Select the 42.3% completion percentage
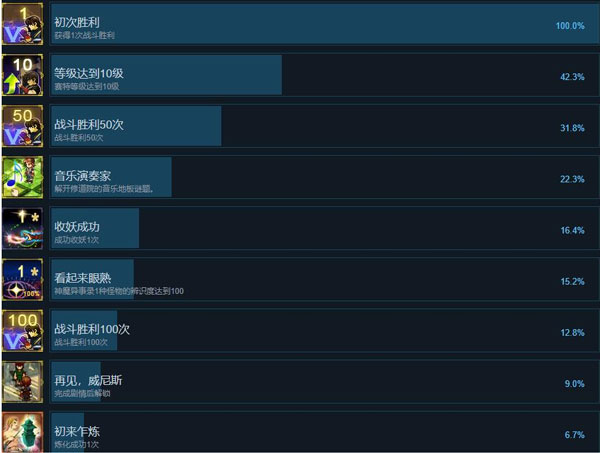Viewport: 600px width, 453px height. (572, 76)
